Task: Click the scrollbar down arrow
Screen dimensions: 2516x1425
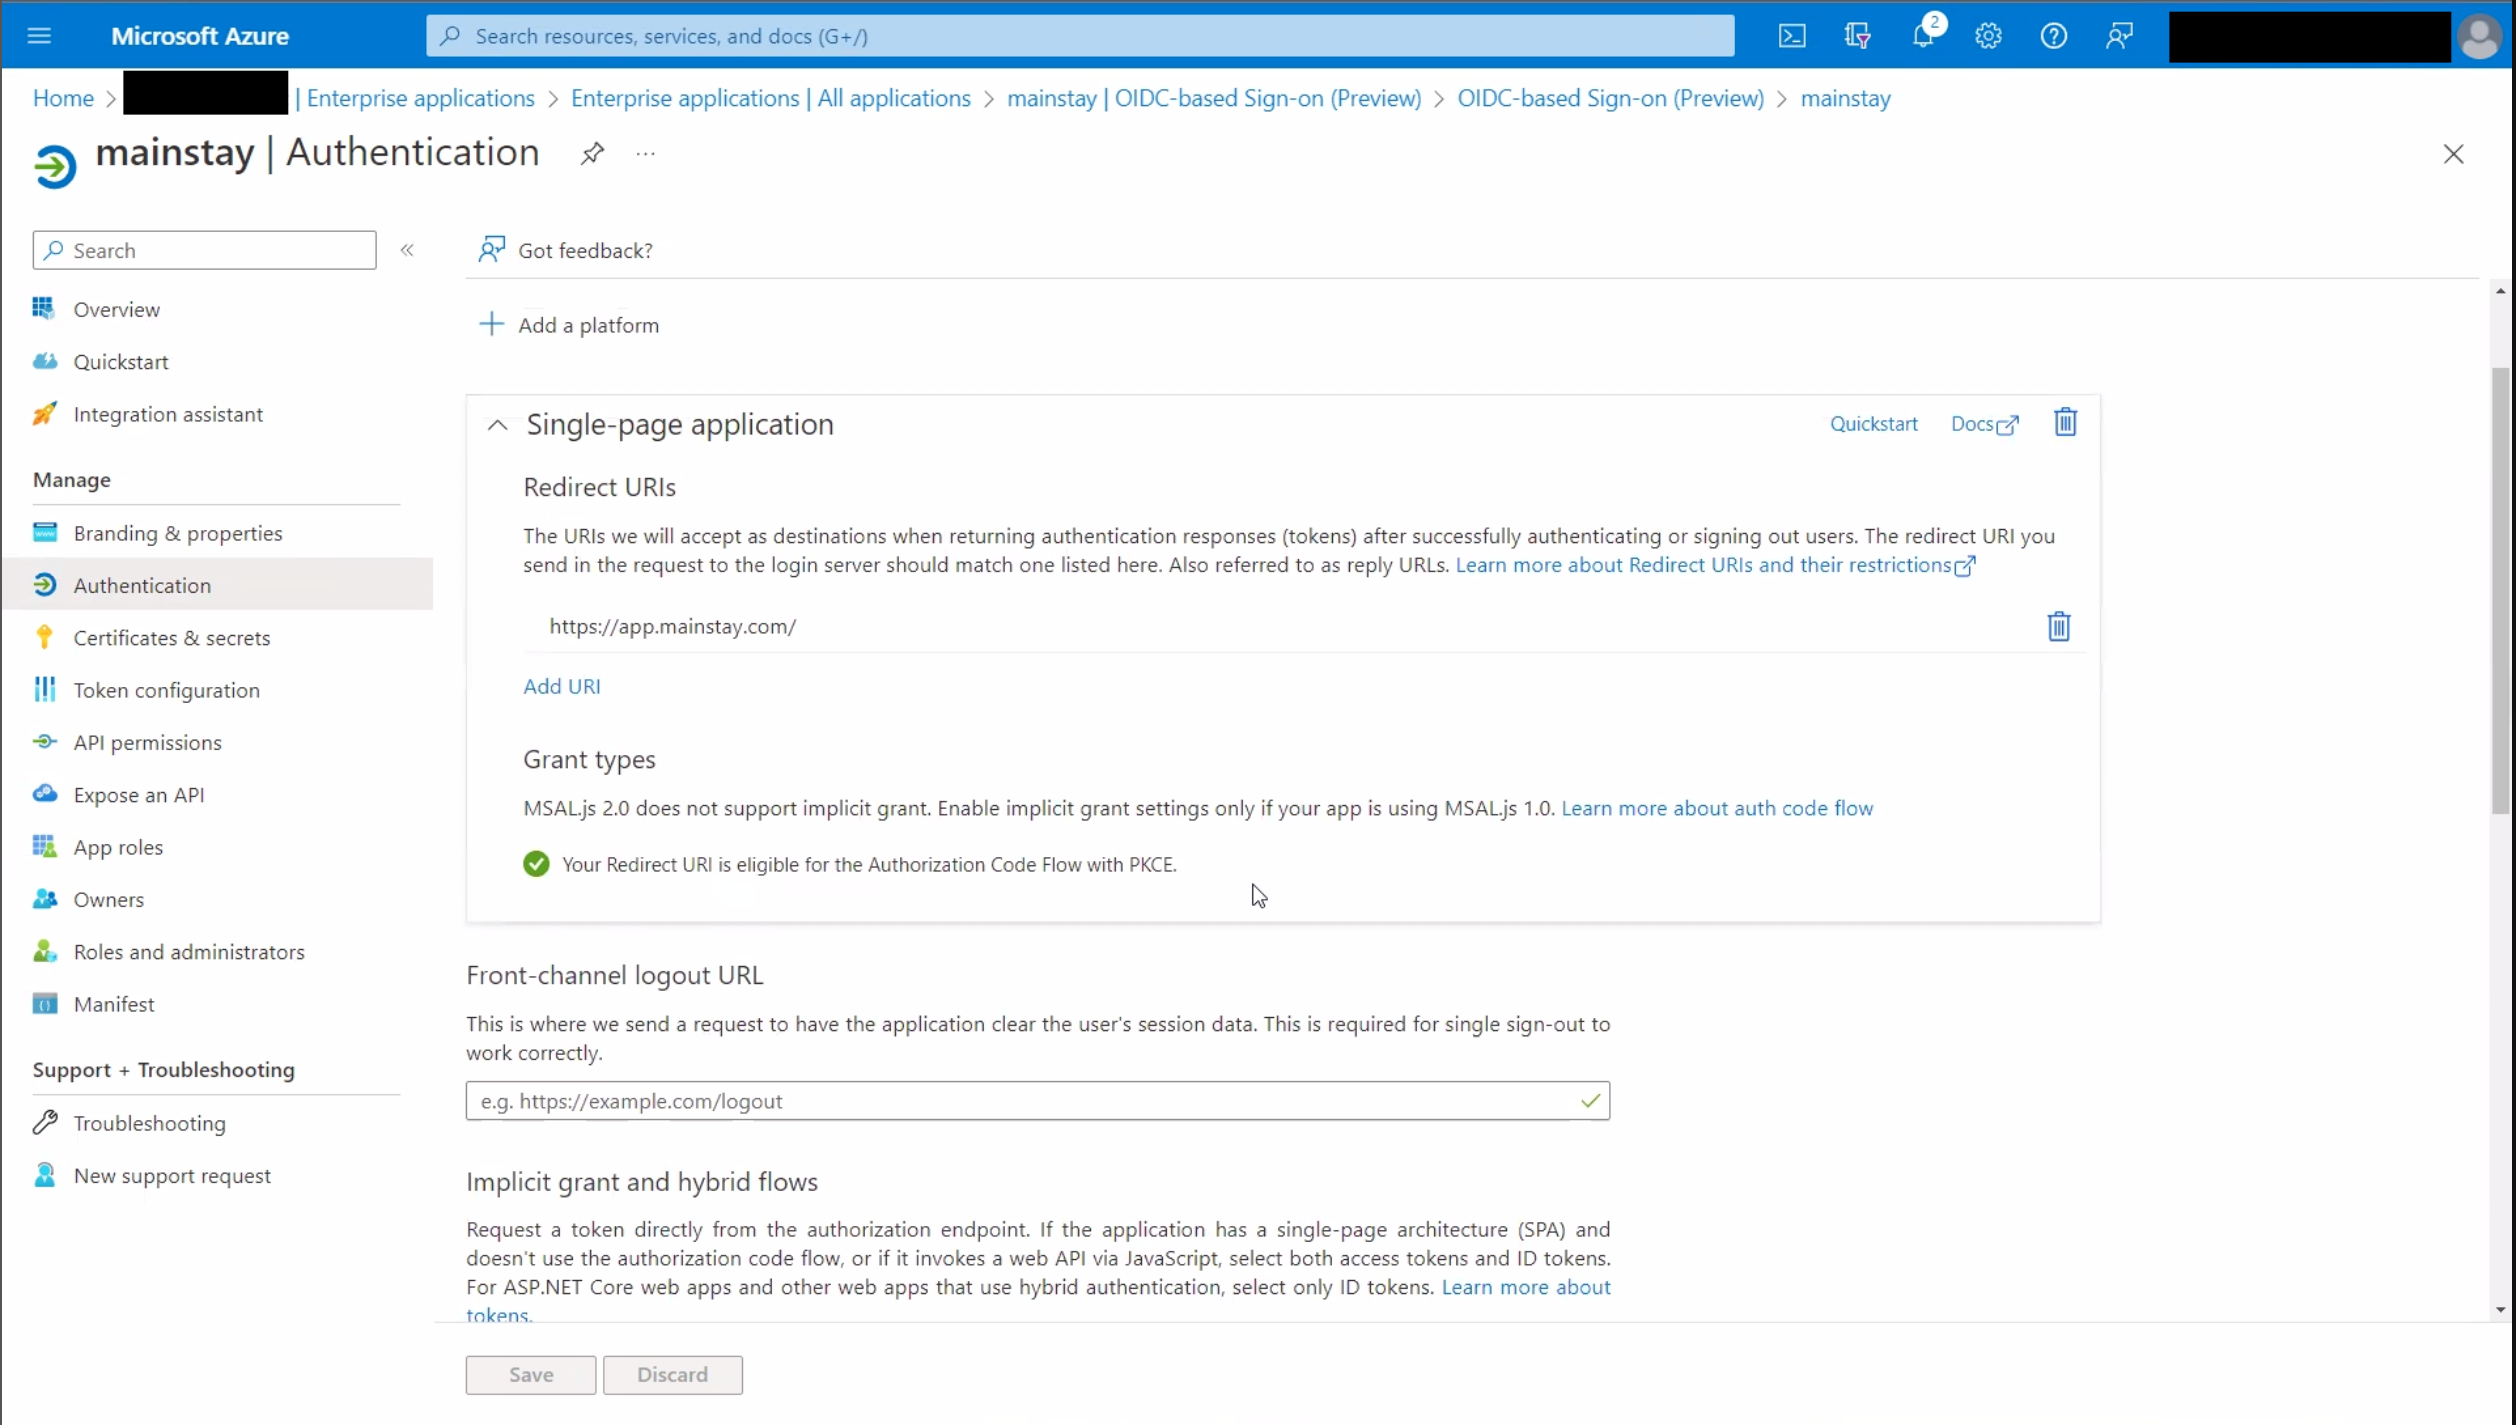Action: click(x=2500, y=1309)
